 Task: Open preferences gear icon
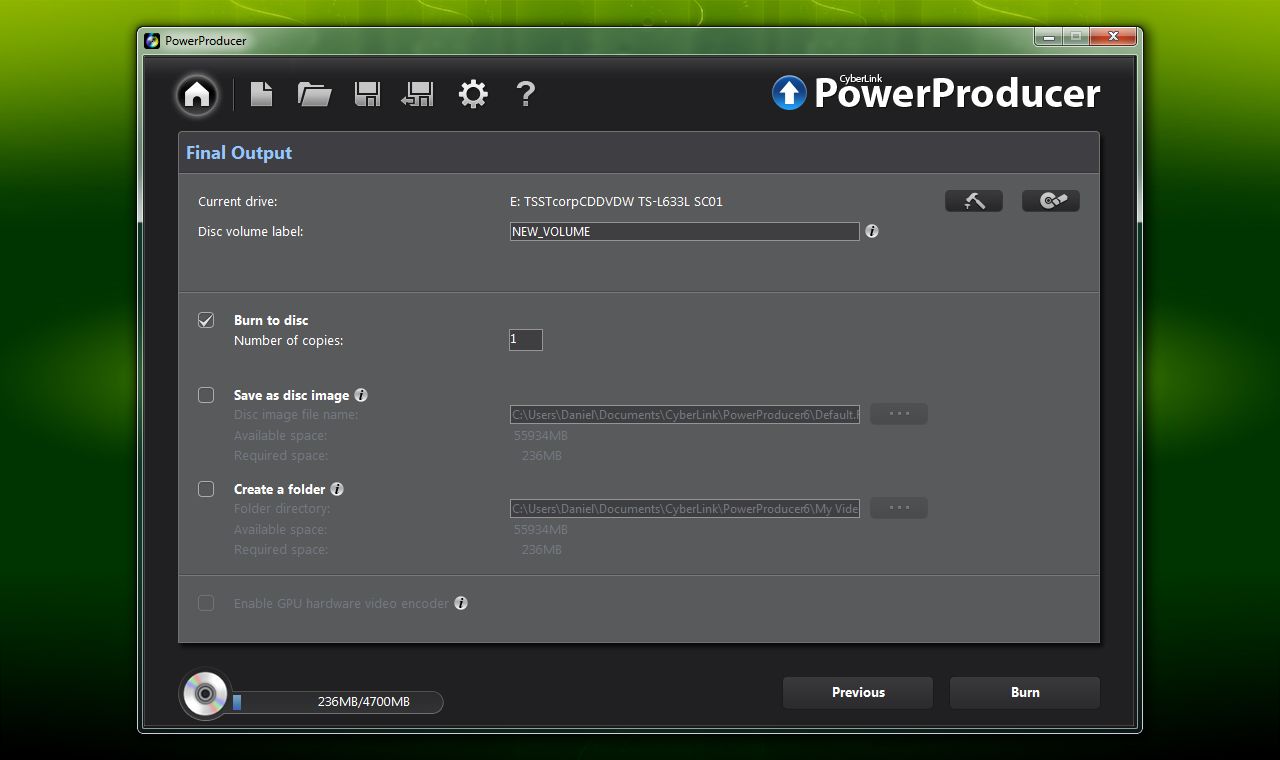[x=473, y=94]
